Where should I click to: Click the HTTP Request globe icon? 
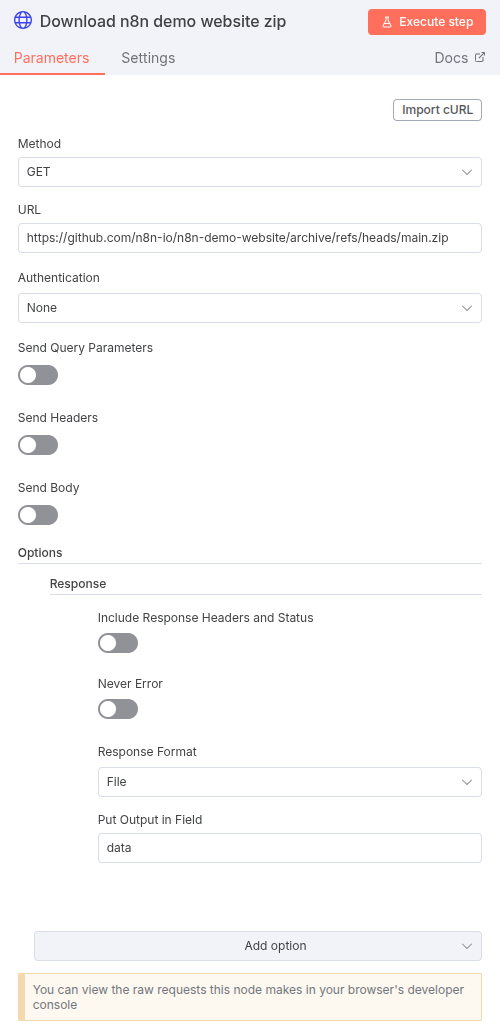pyautogui.click(x=23, y=21)
